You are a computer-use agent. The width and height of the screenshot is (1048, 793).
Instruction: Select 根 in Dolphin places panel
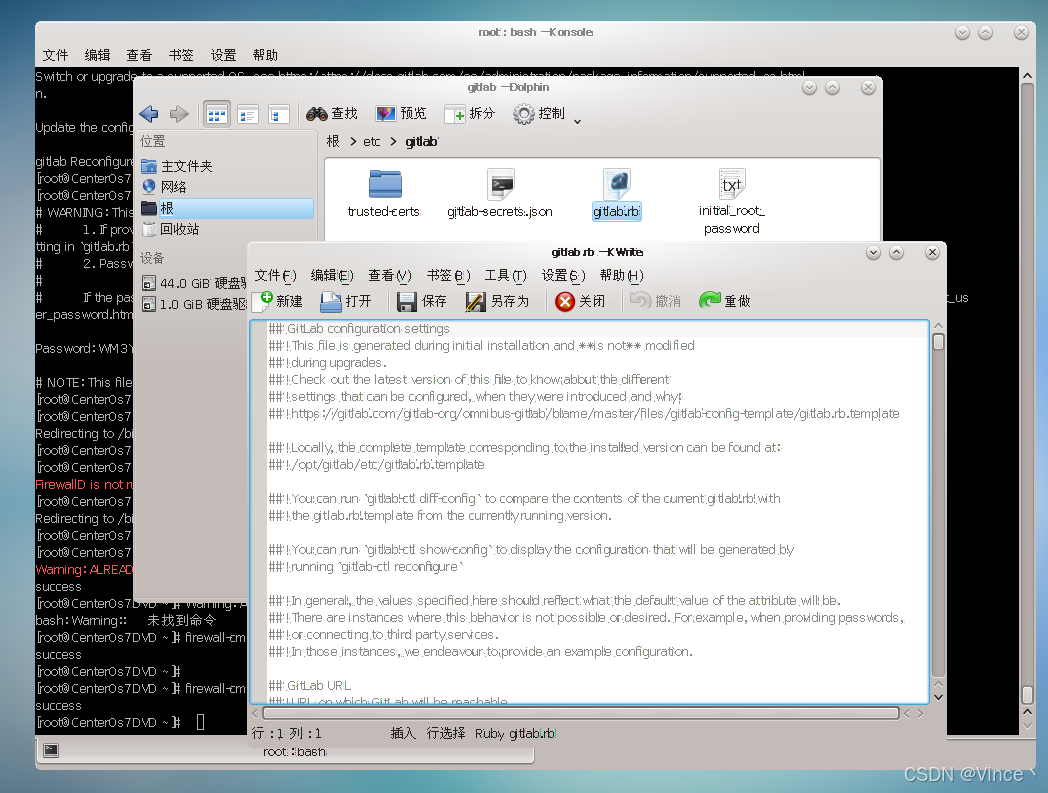pyautogui.click(x=226, y=209)
